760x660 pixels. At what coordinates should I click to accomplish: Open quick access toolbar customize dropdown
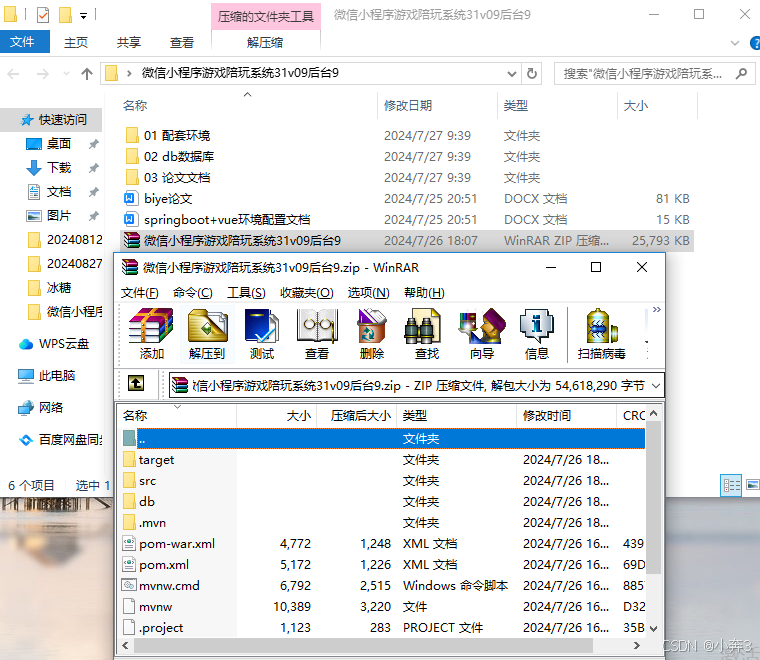[83, 16]
